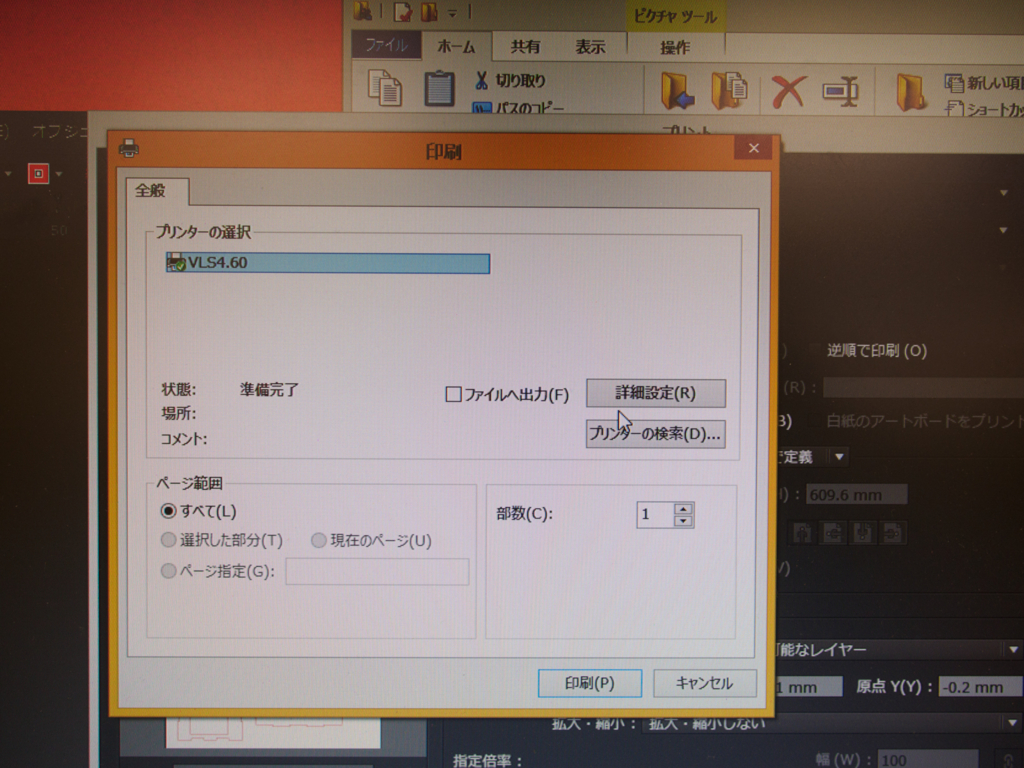1024x768 pixels.
Task: Click the print preview thumbnail
Action: click(273, 732)
